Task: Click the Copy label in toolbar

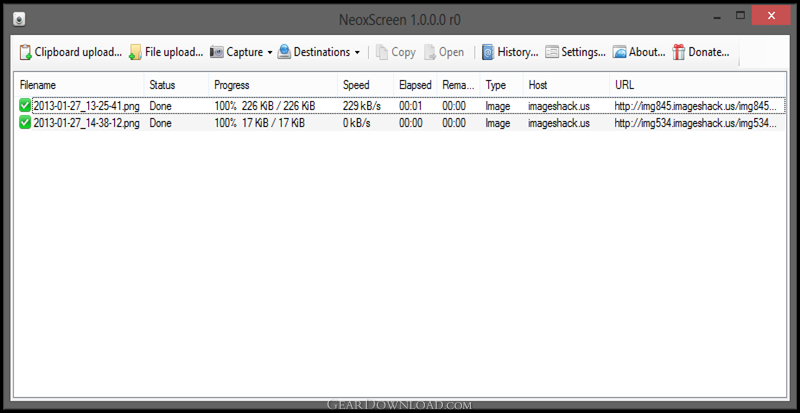Action: [403, 52]
